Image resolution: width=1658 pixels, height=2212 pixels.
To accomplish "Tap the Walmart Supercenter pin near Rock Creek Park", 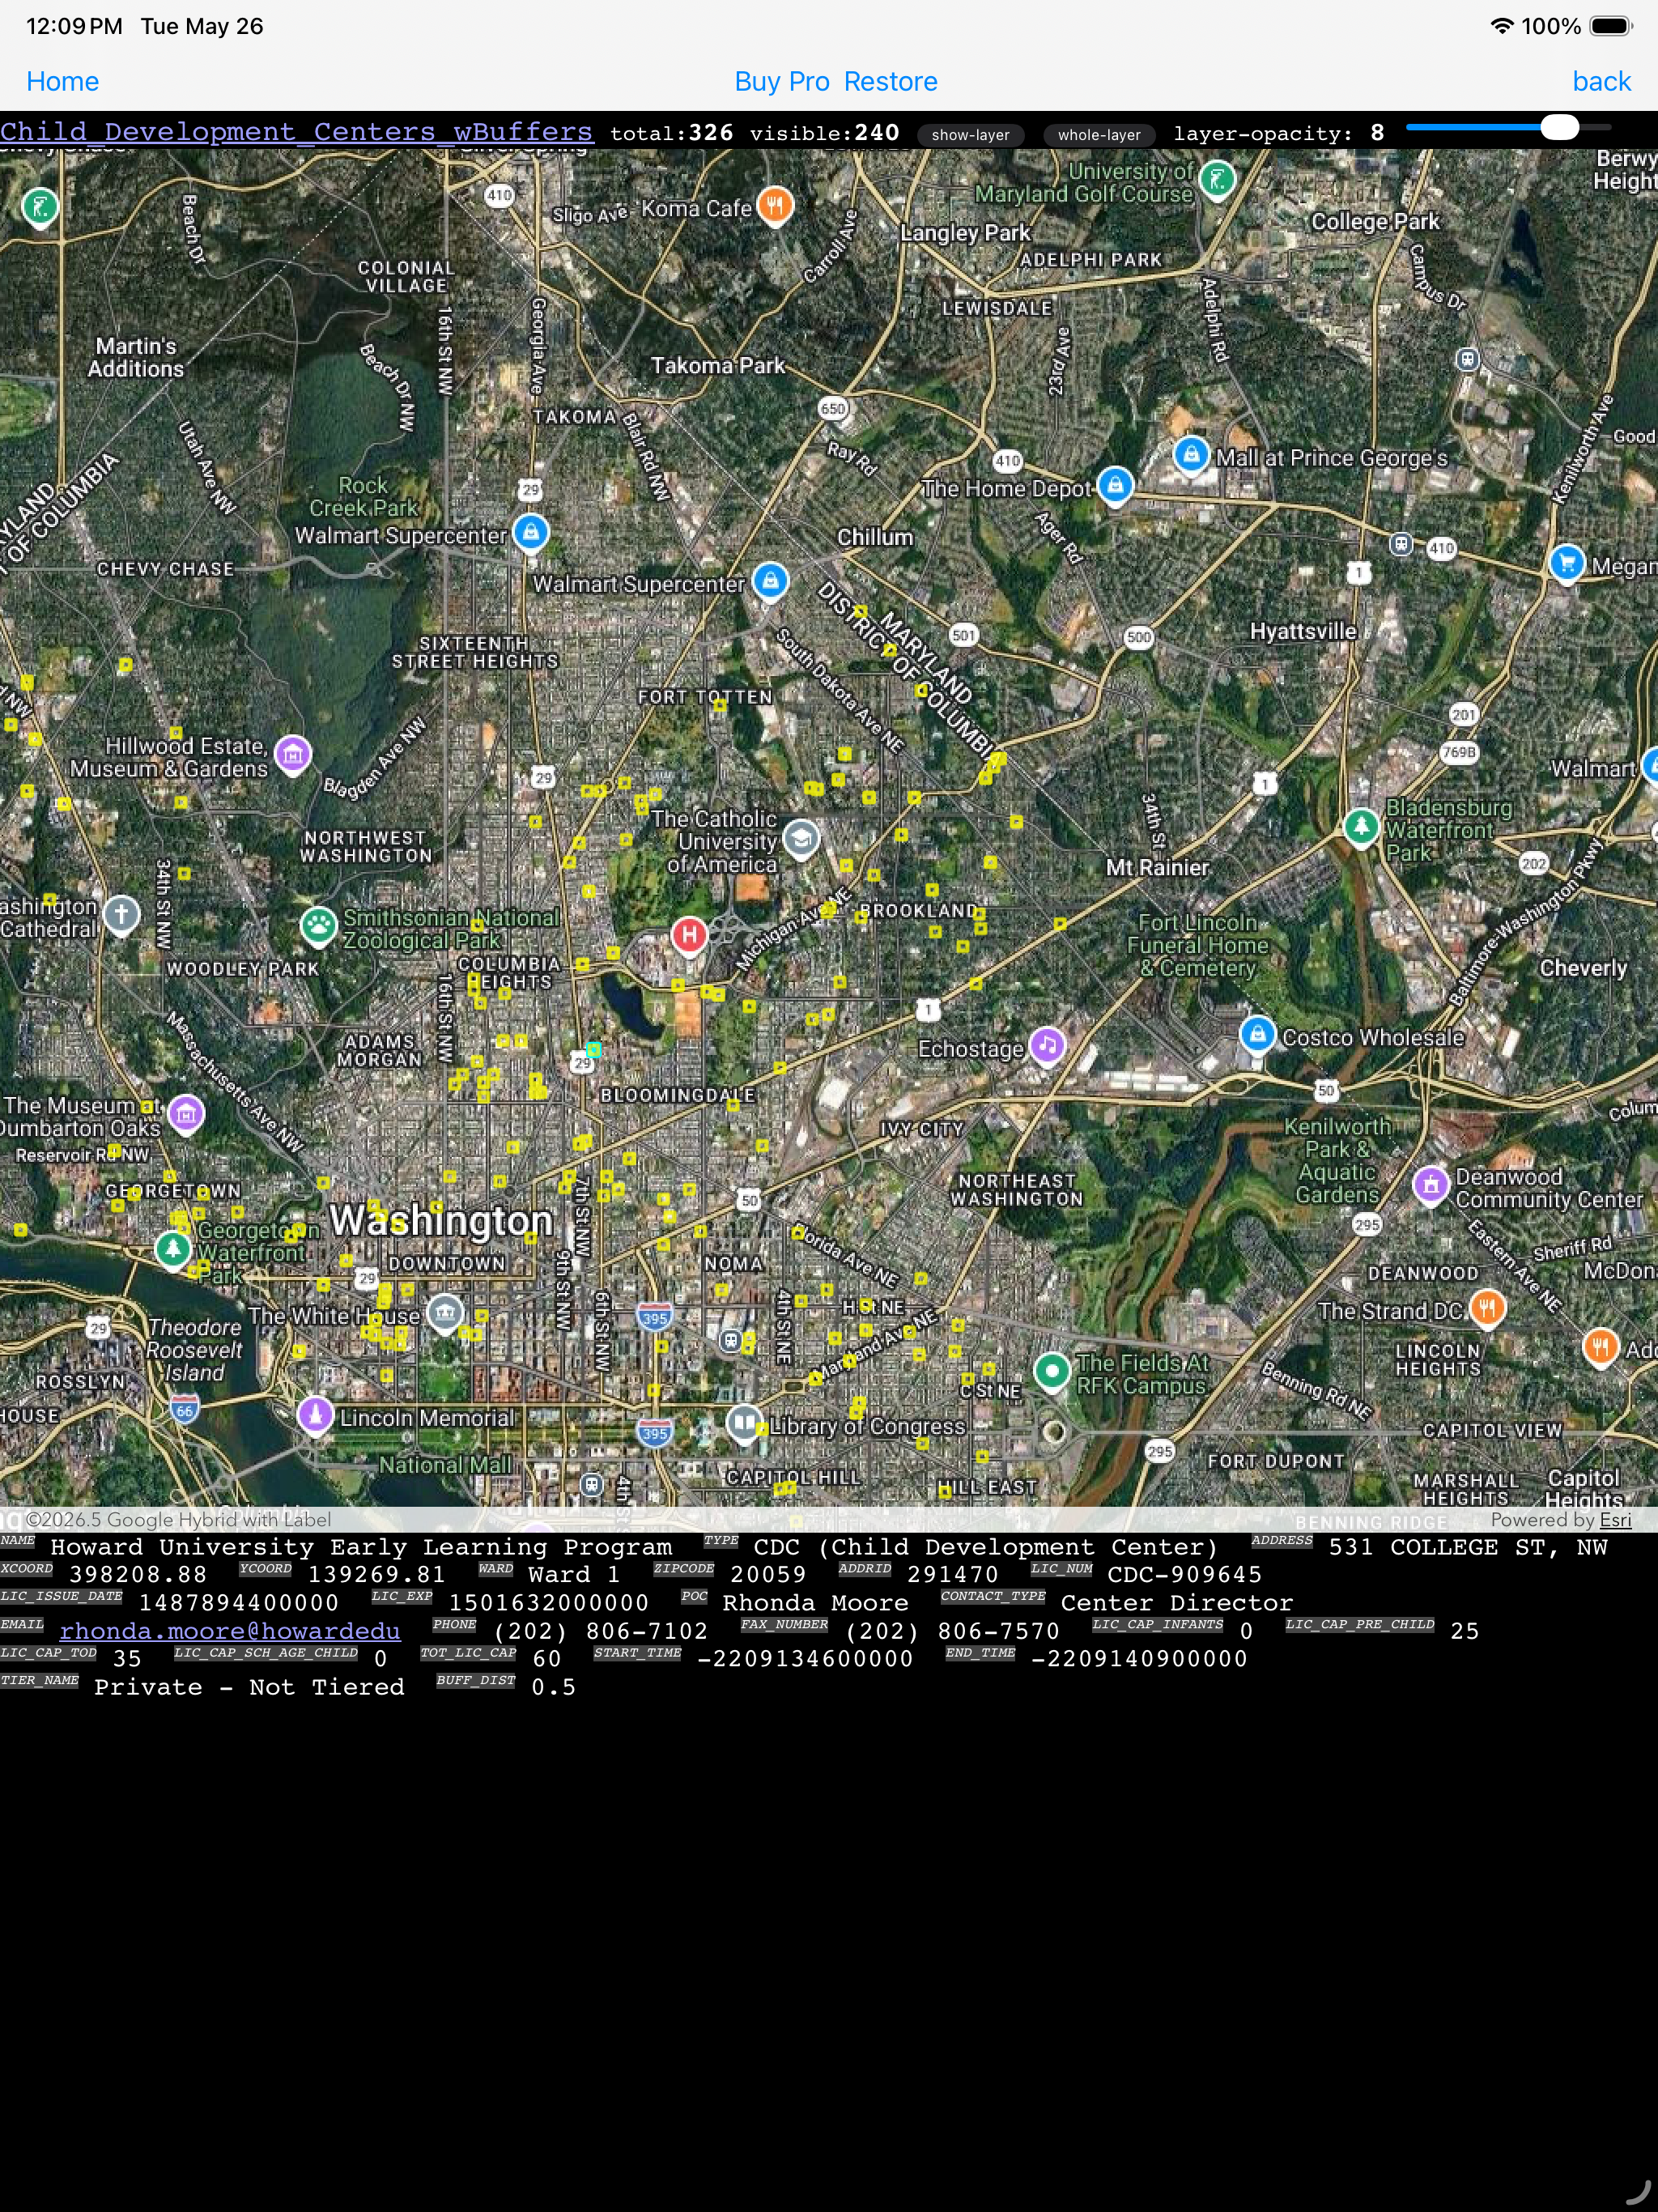I will pyautogui.click(x=531, y=533).
